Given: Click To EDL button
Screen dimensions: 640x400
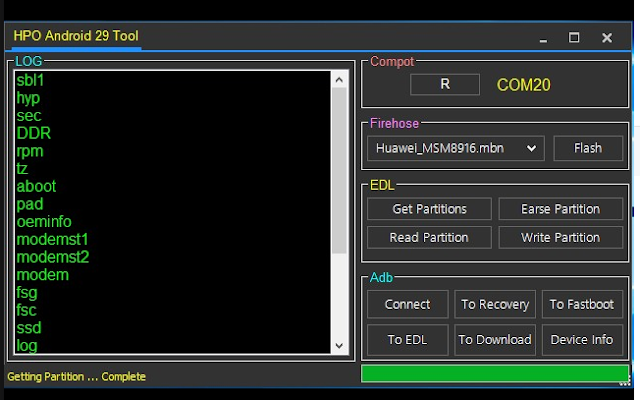Looking at the screenshot, I should (407, 340).
